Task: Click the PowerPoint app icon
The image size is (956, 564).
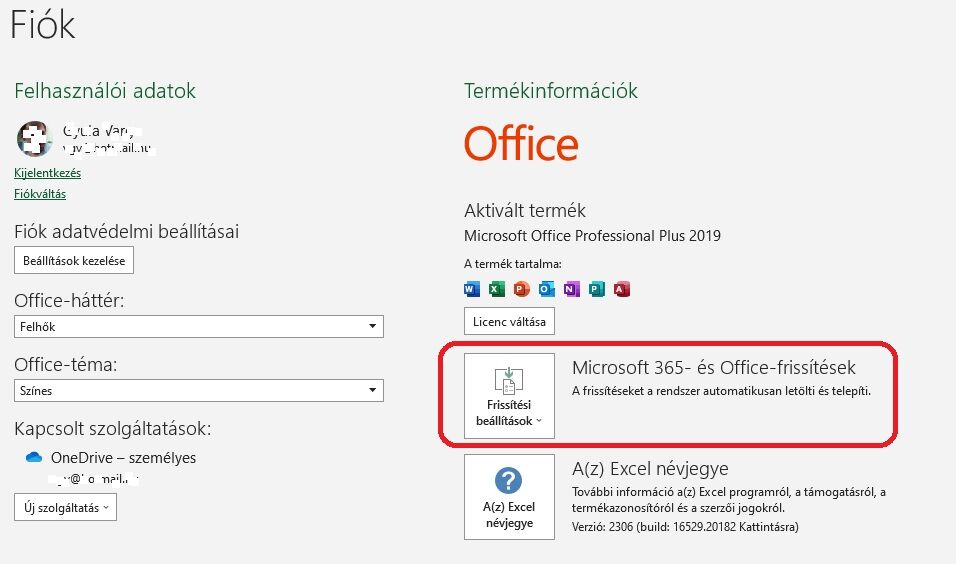Action: pyautogui.click(x=522, y=289)
